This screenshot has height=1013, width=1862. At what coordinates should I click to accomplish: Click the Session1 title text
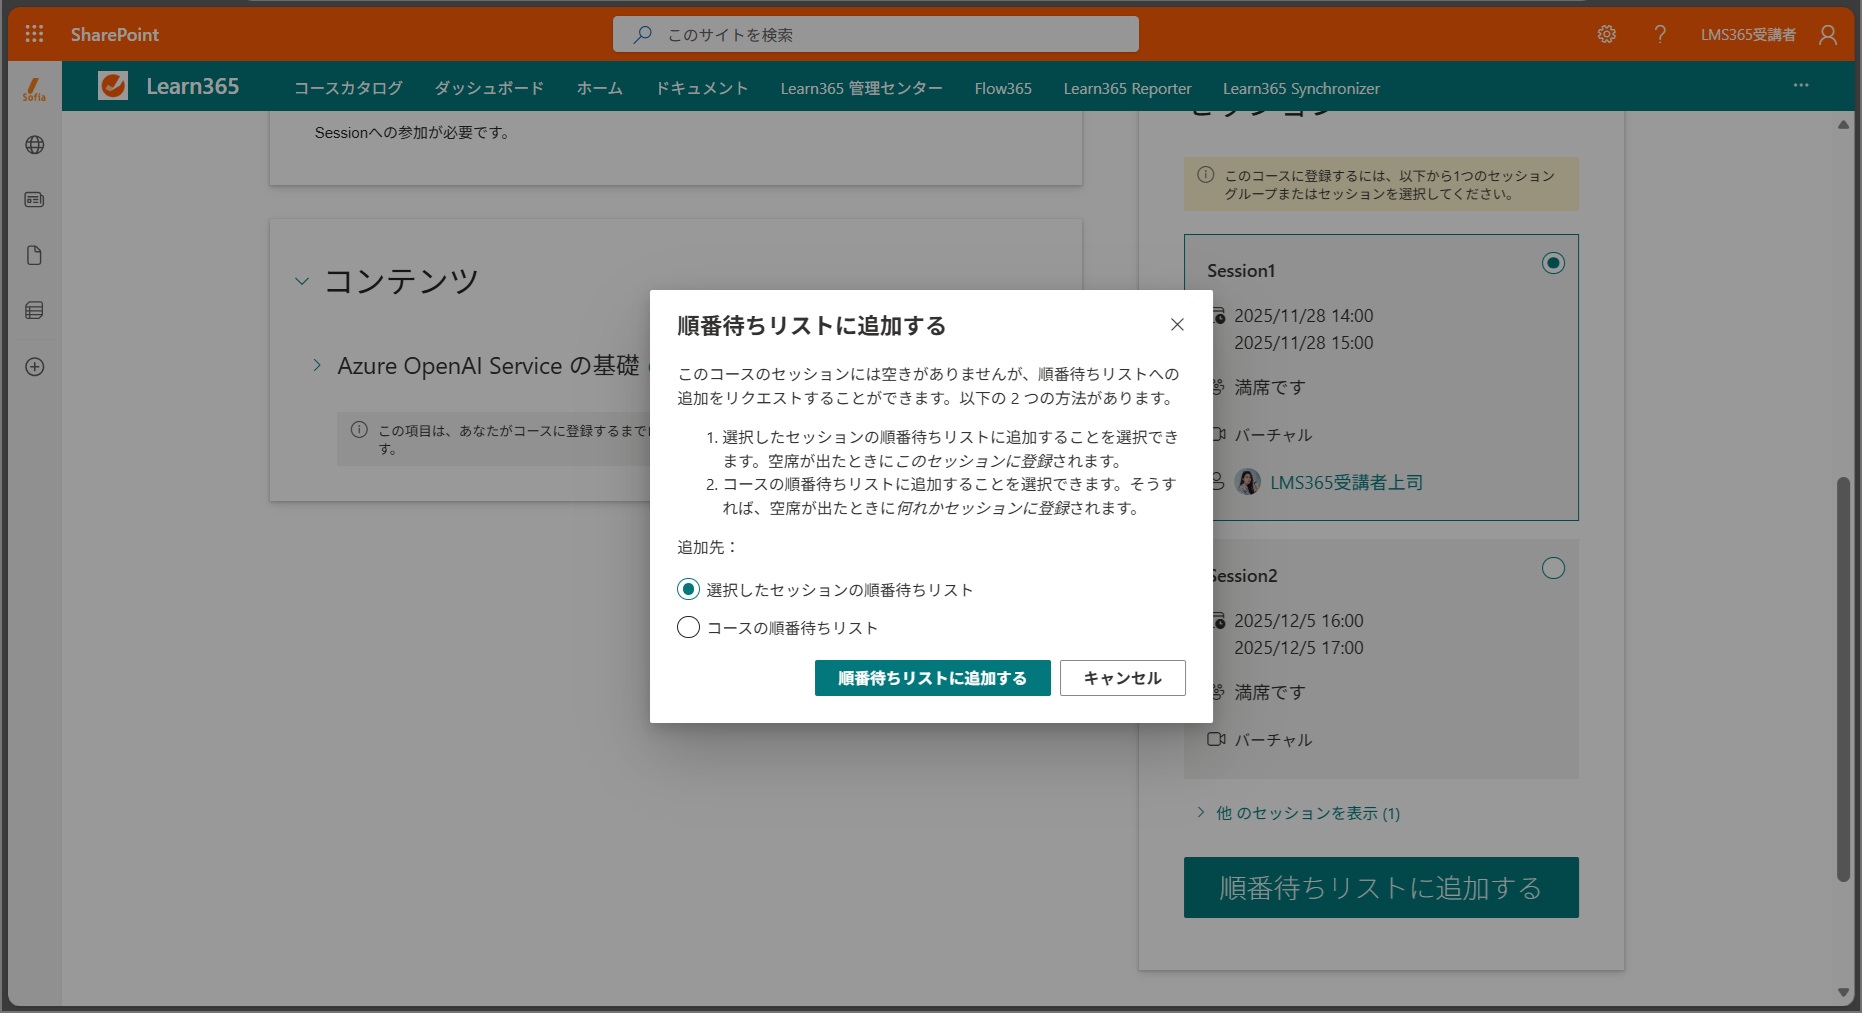(1240, 270)
